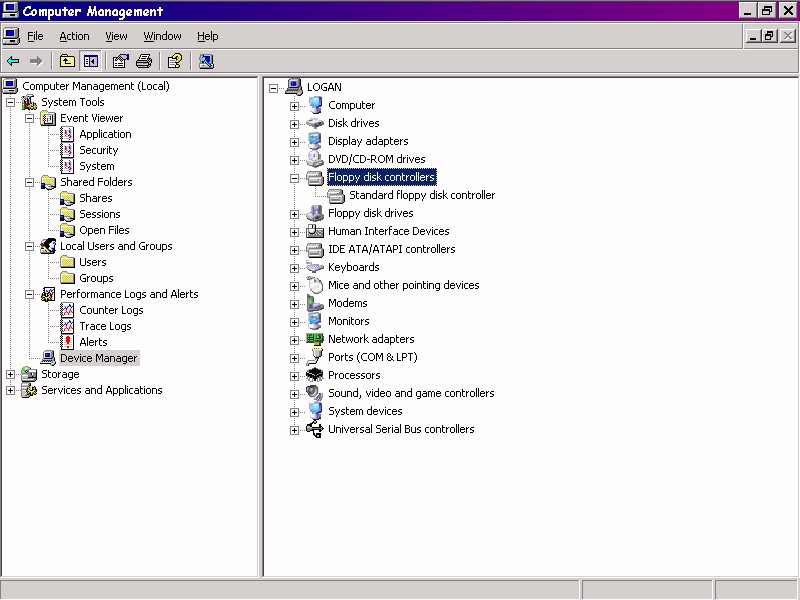
Task: Click the Mice and other pointing devices icon
Action: (315, 285)
